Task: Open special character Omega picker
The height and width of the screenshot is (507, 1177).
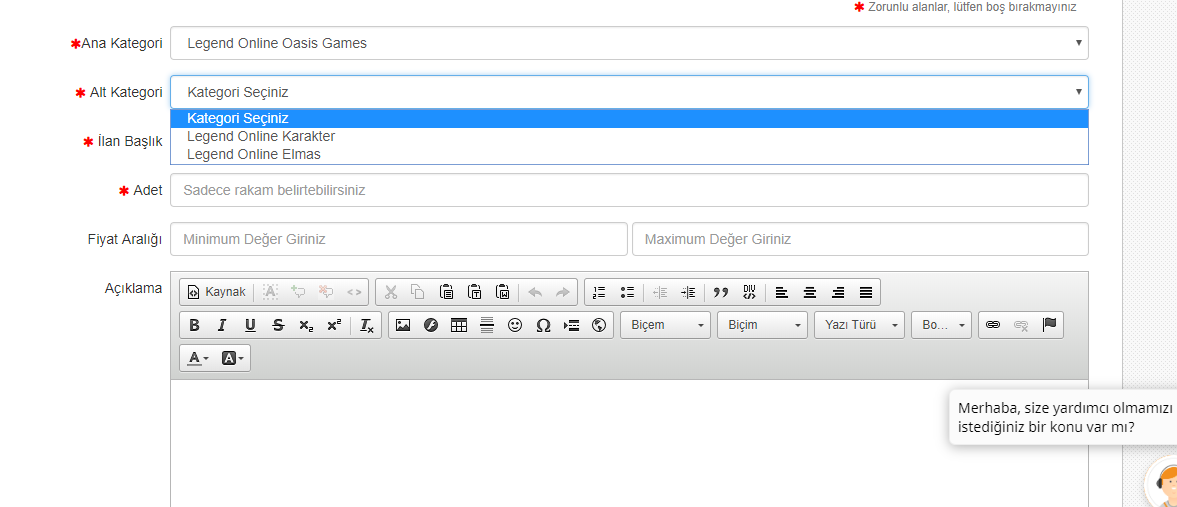Action: pos(543,325)
